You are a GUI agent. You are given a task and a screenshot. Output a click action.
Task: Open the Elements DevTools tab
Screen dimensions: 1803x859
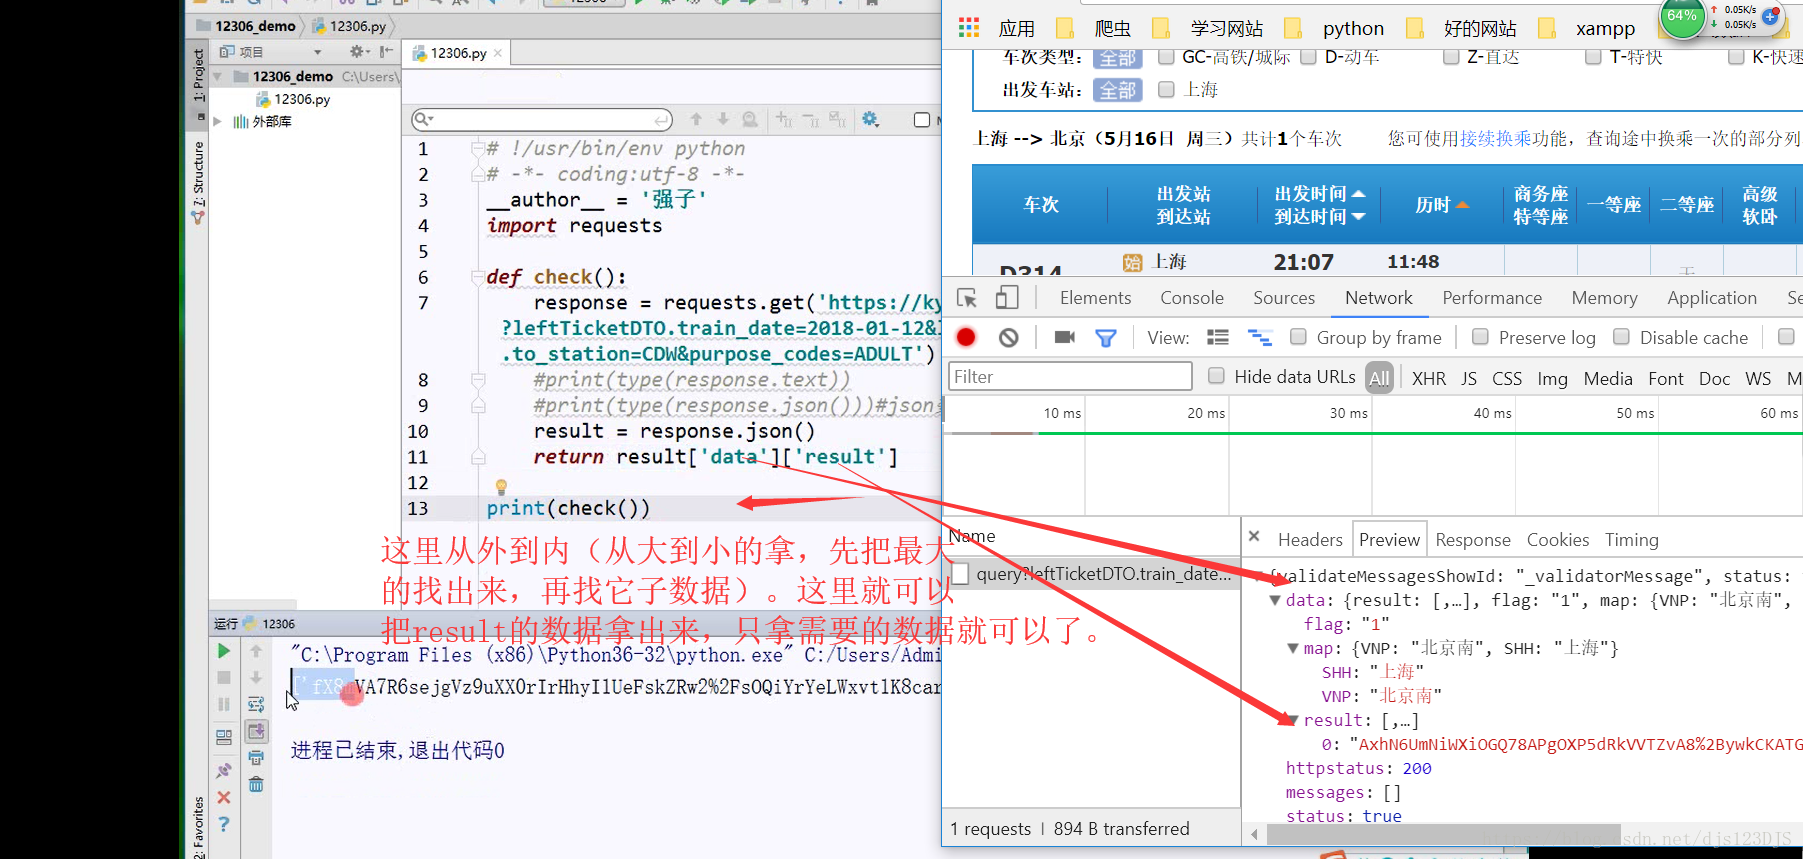(1095, 298)
